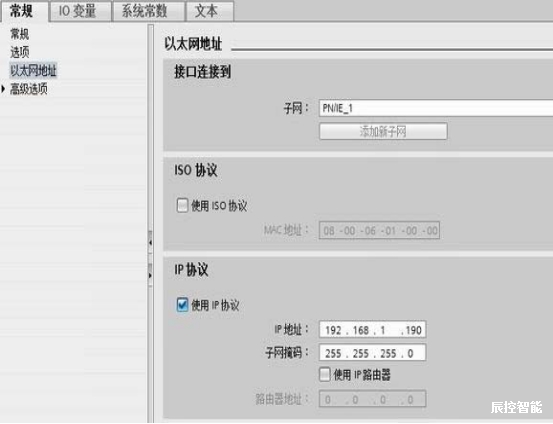Select 常规 in the navigation tree
The width and height of the screenshot is (553, 424).
[20, 34]
